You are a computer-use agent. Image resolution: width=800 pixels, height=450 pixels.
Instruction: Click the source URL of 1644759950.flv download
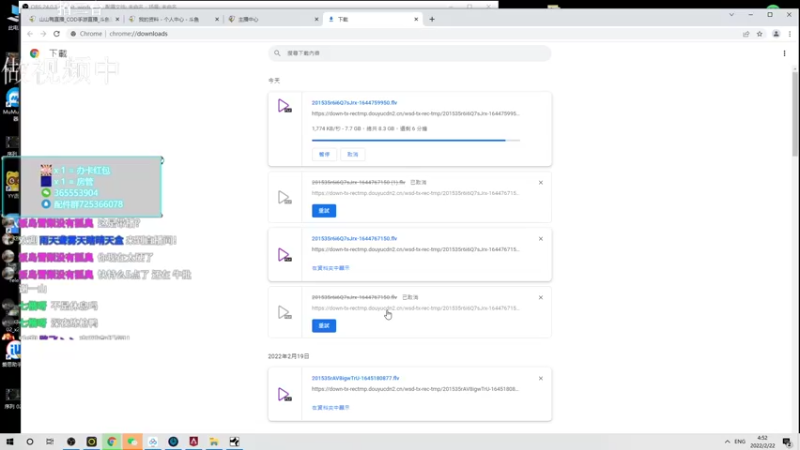click(x=415, y=113)
